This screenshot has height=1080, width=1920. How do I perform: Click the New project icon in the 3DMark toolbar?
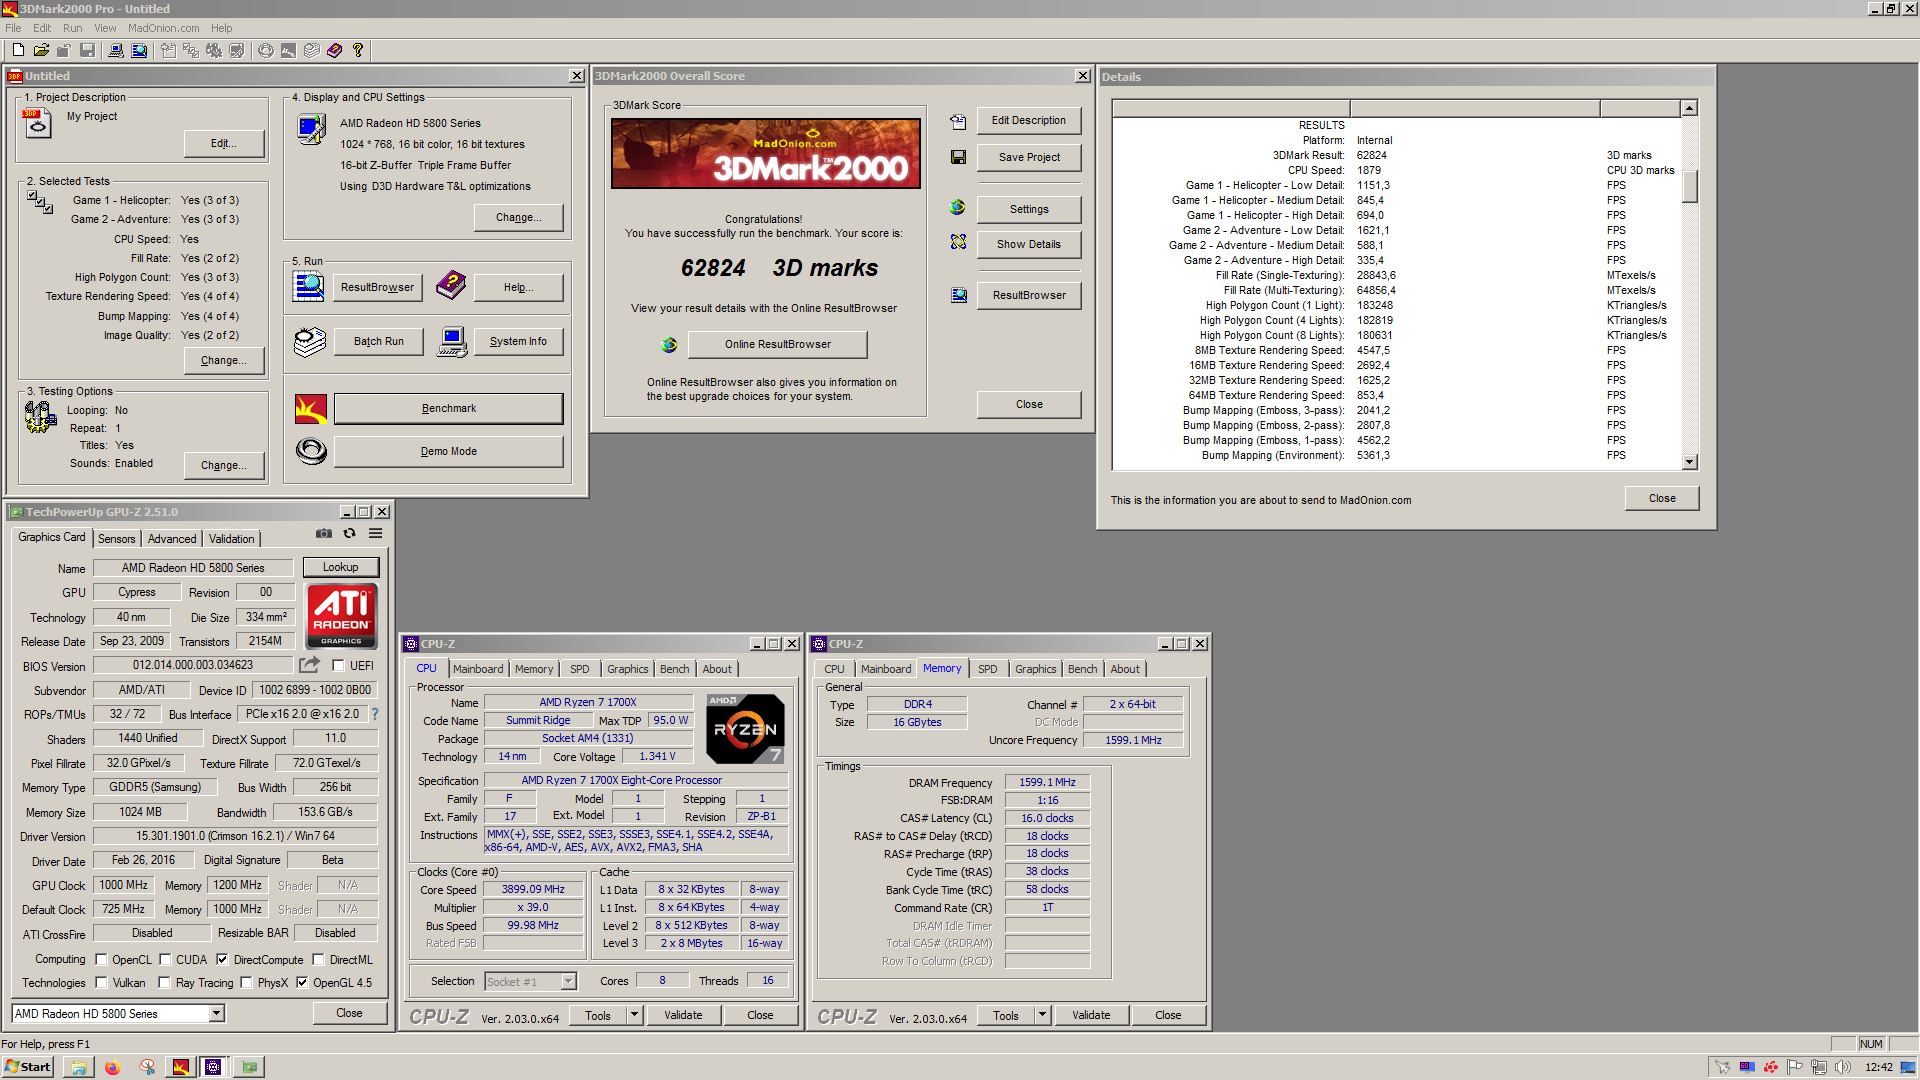pyautogui.click(x=17, y=50)
